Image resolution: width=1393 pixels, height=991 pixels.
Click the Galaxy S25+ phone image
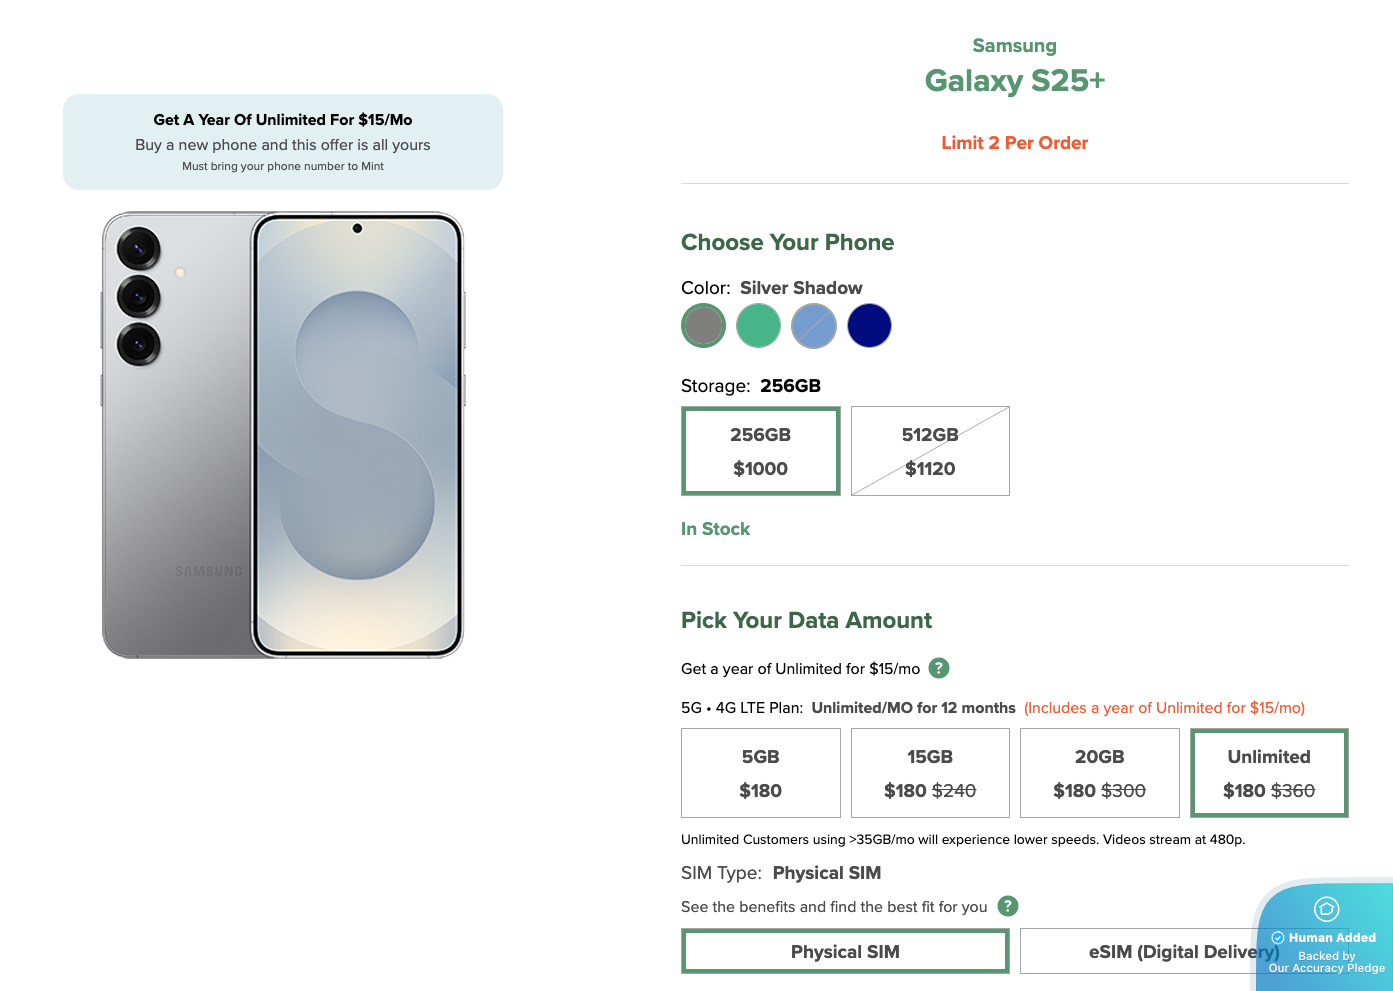click(x=283, y=435)
